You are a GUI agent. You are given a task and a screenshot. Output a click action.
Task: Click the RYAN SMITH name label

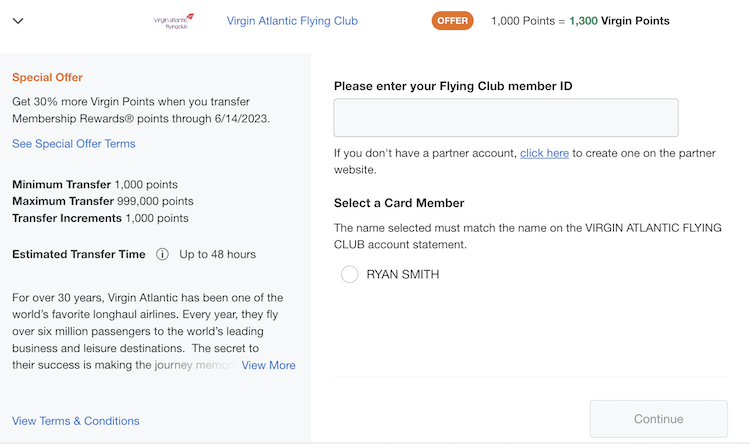[403, 274]
